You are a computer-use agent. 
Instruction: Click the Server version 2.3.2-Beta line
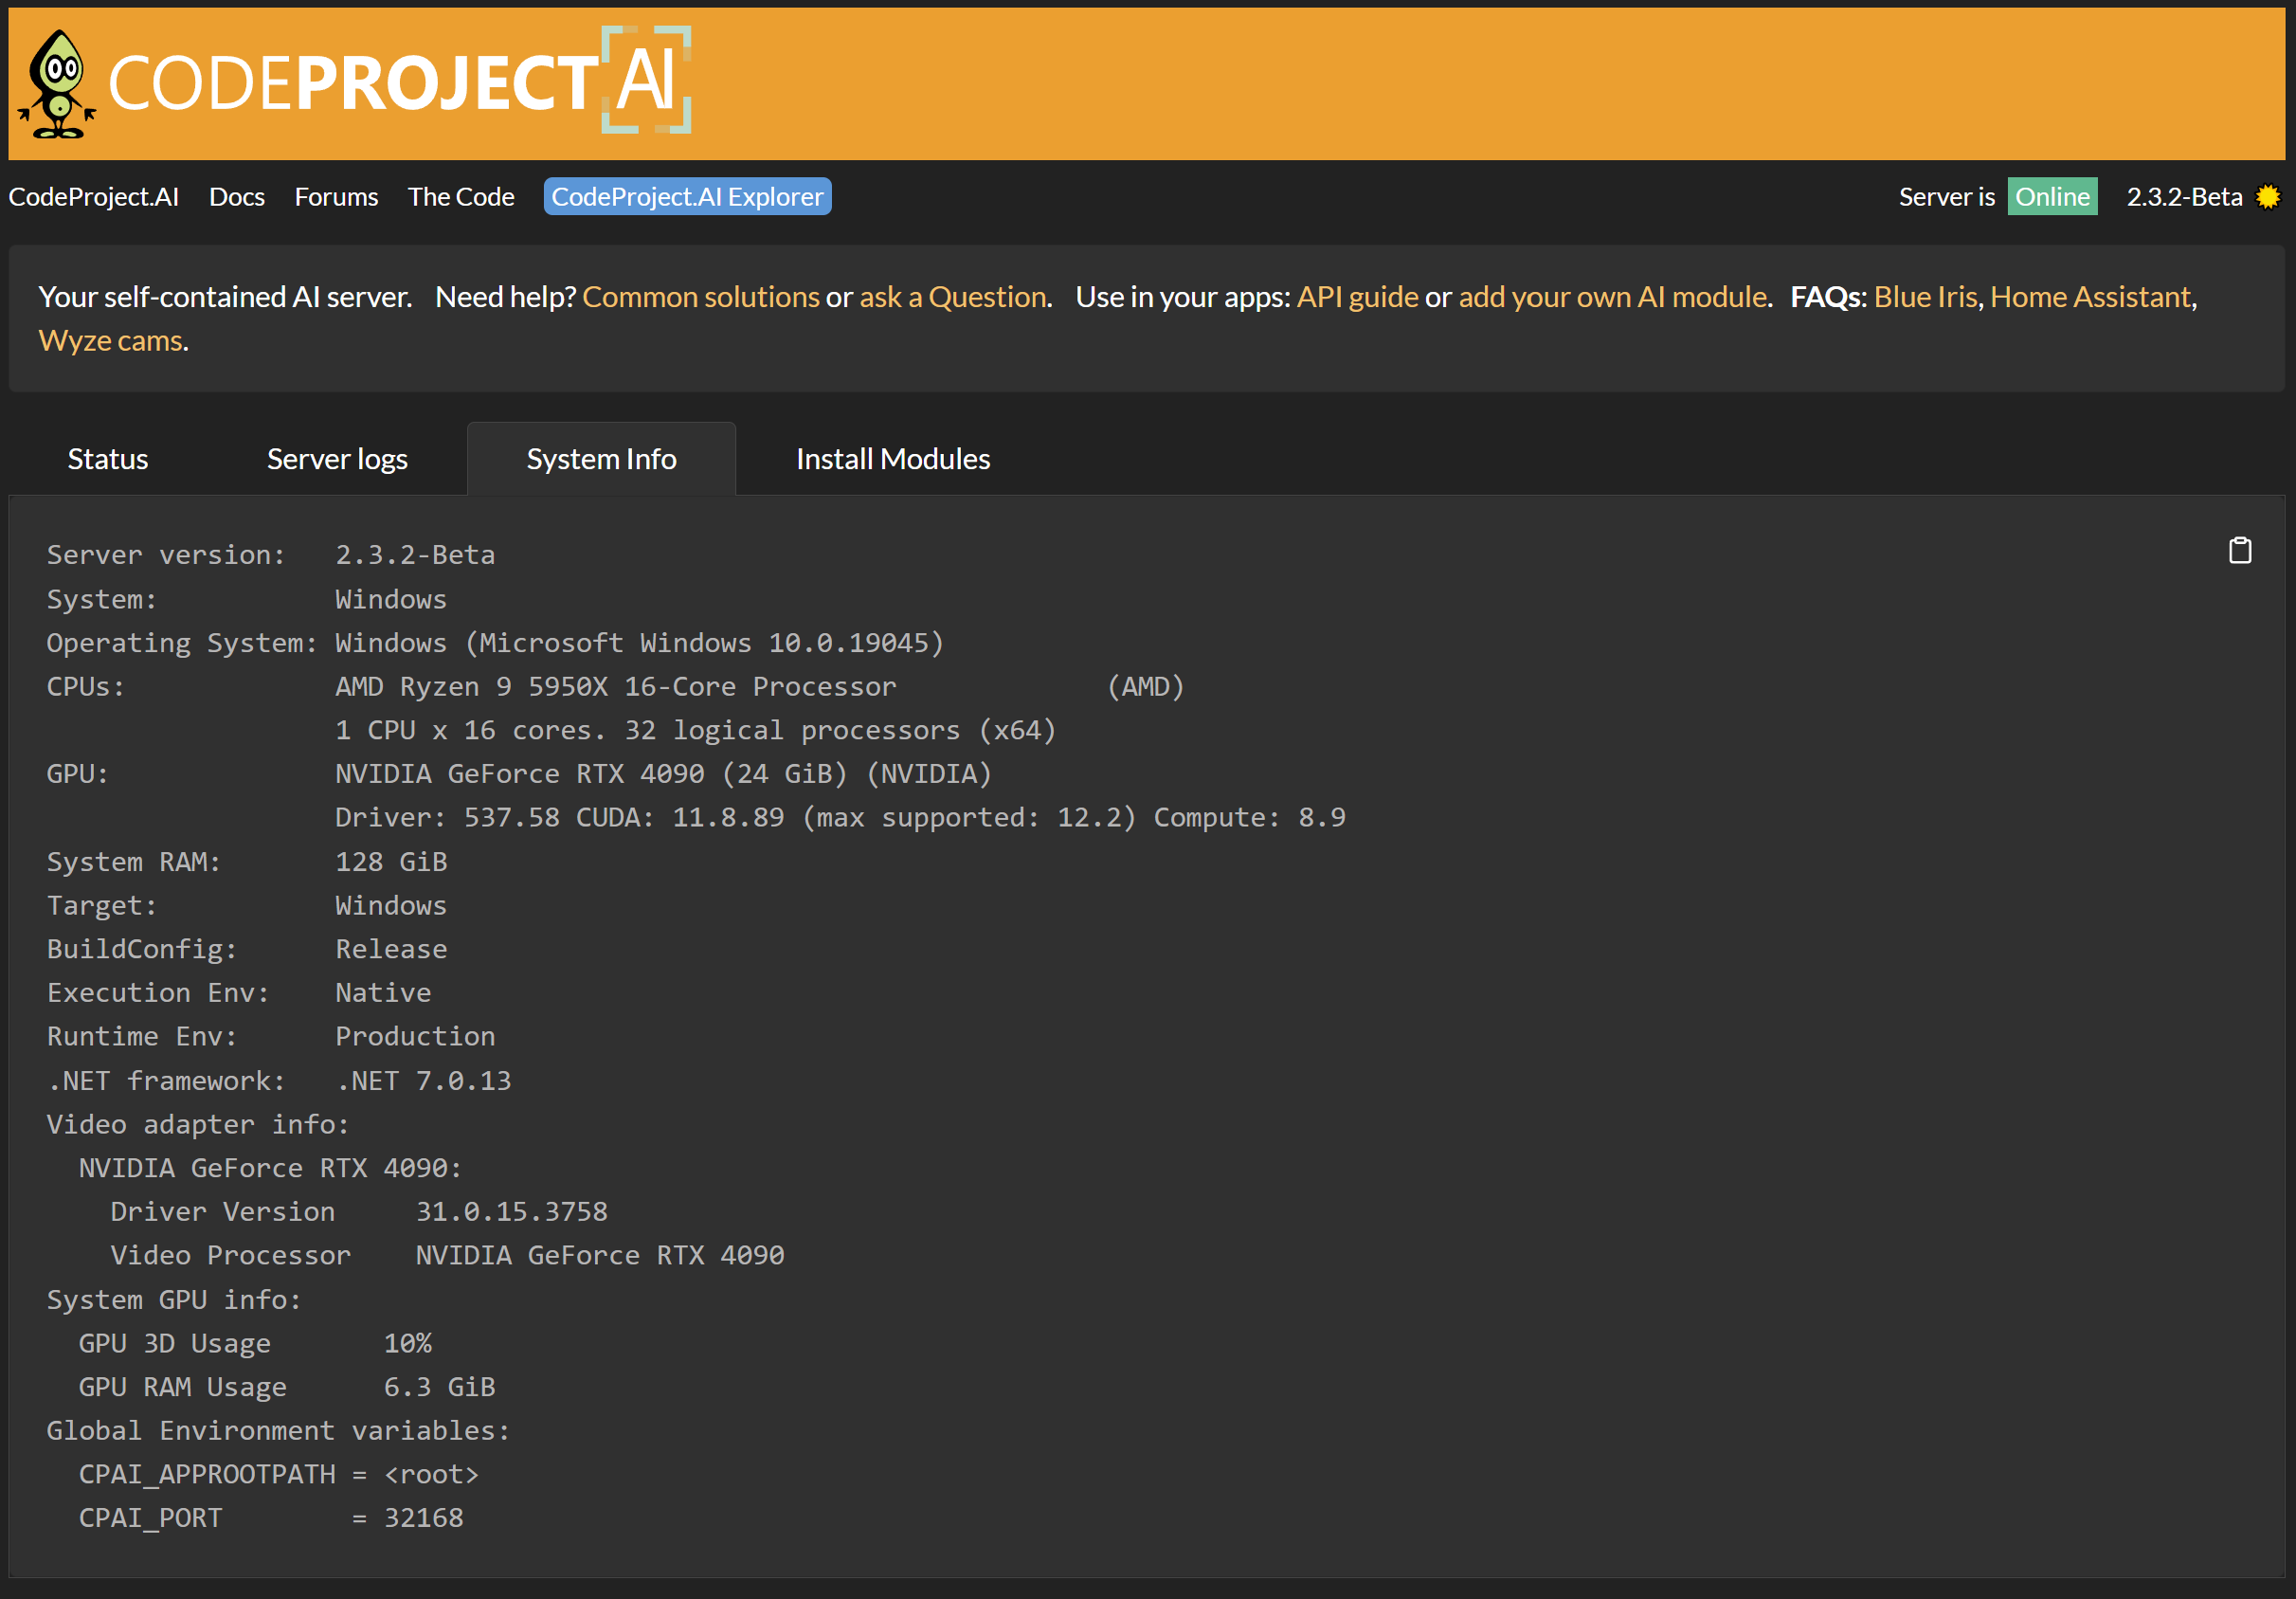tap(271, 555)
